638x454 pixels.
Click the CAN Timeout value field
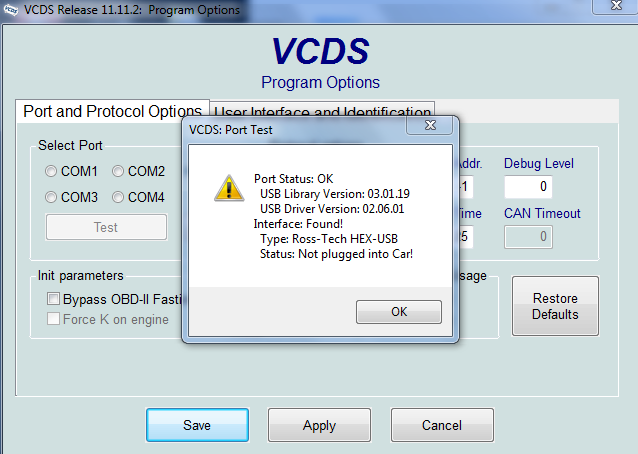(x=527, y=237)
